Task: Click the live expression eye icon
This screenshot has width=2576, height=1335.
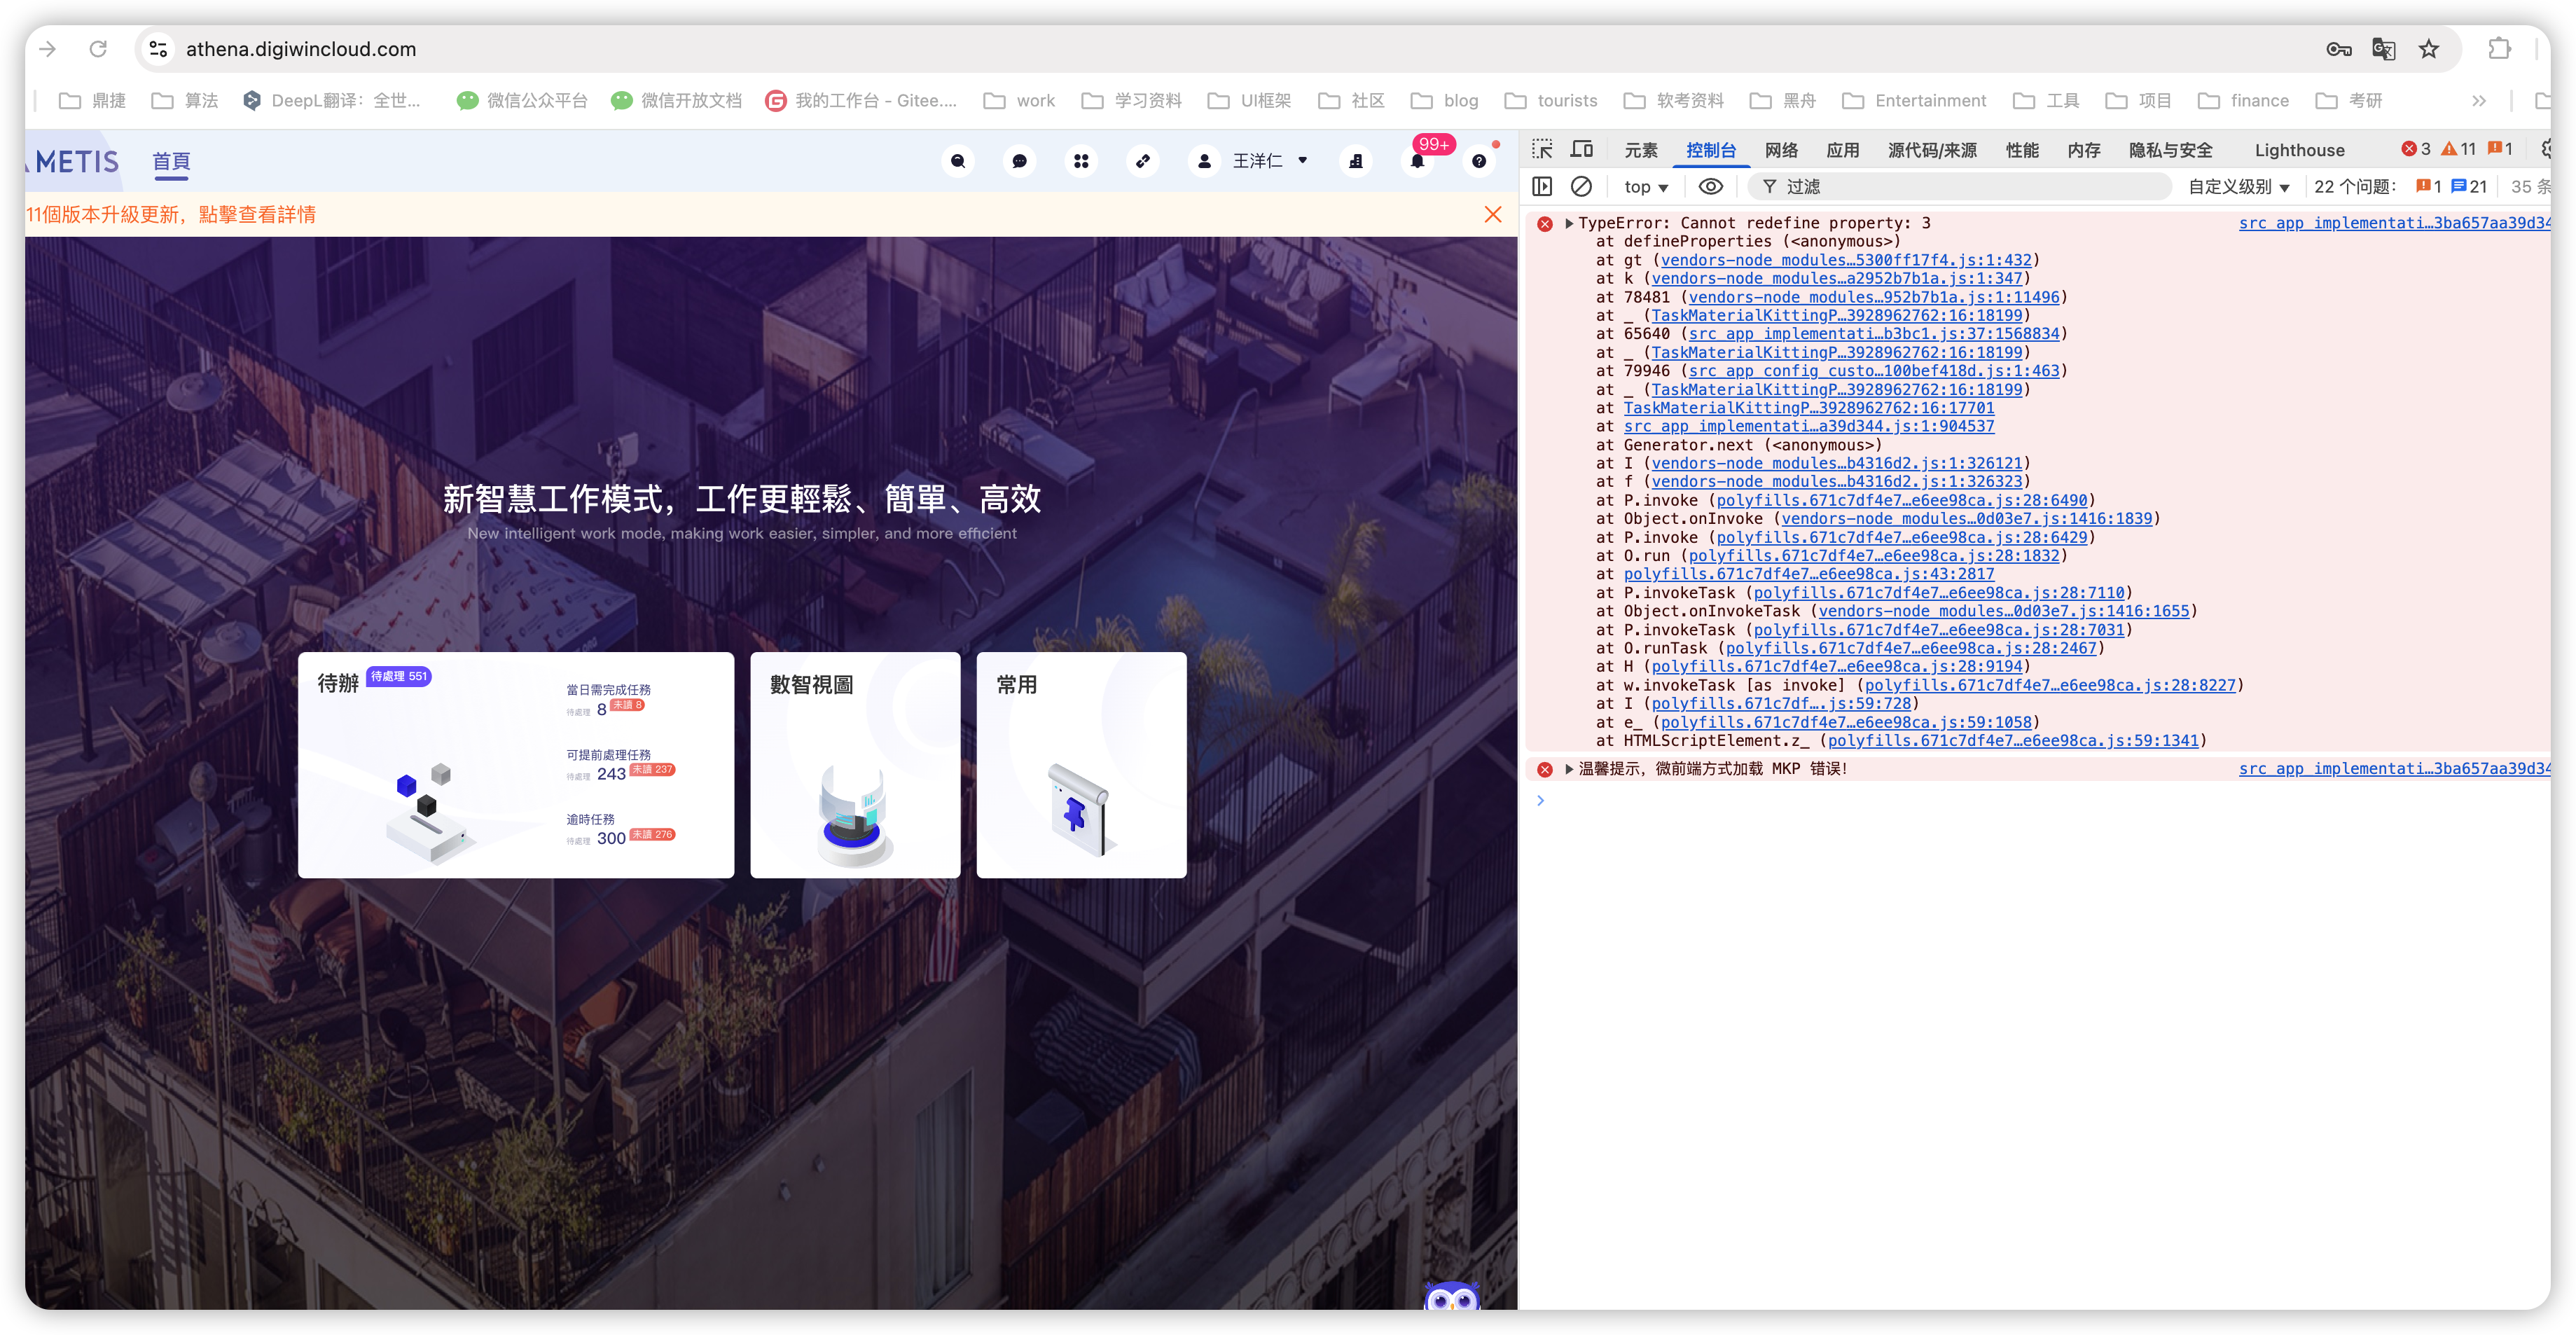Action: tap(1711, 186)
